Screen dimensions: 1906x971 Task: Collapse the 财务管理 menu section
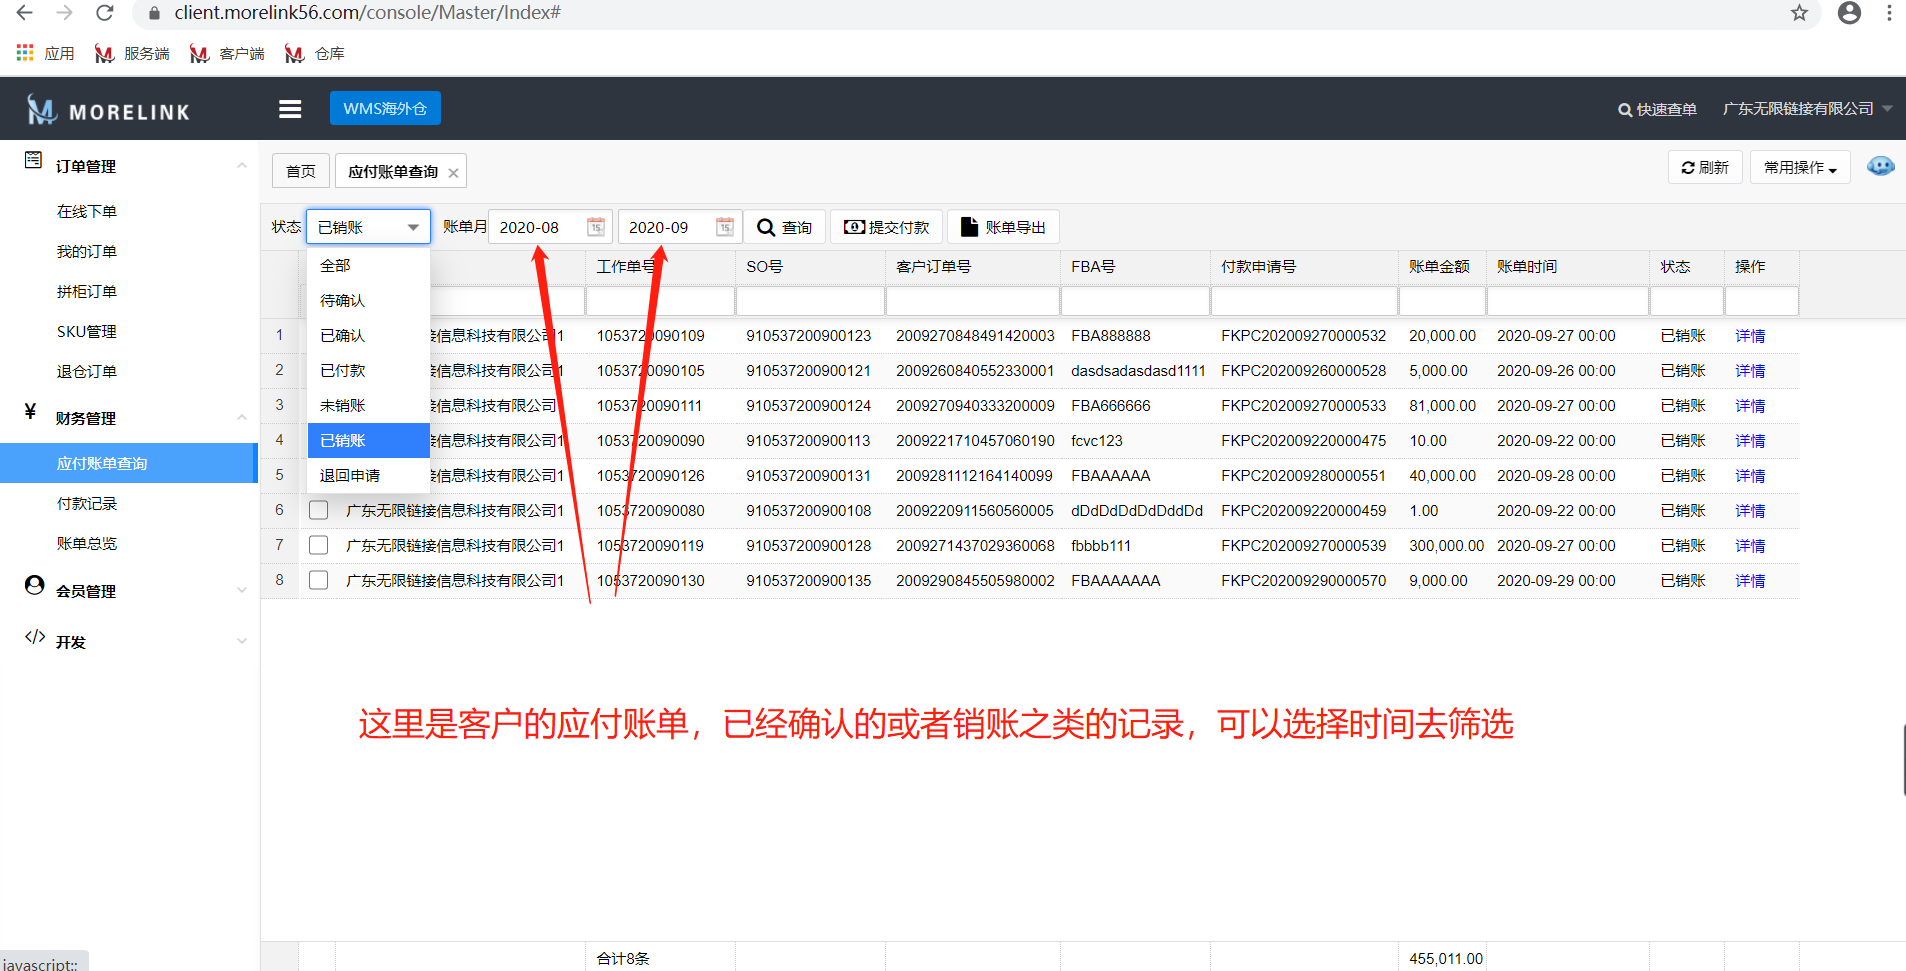[129, 418]
